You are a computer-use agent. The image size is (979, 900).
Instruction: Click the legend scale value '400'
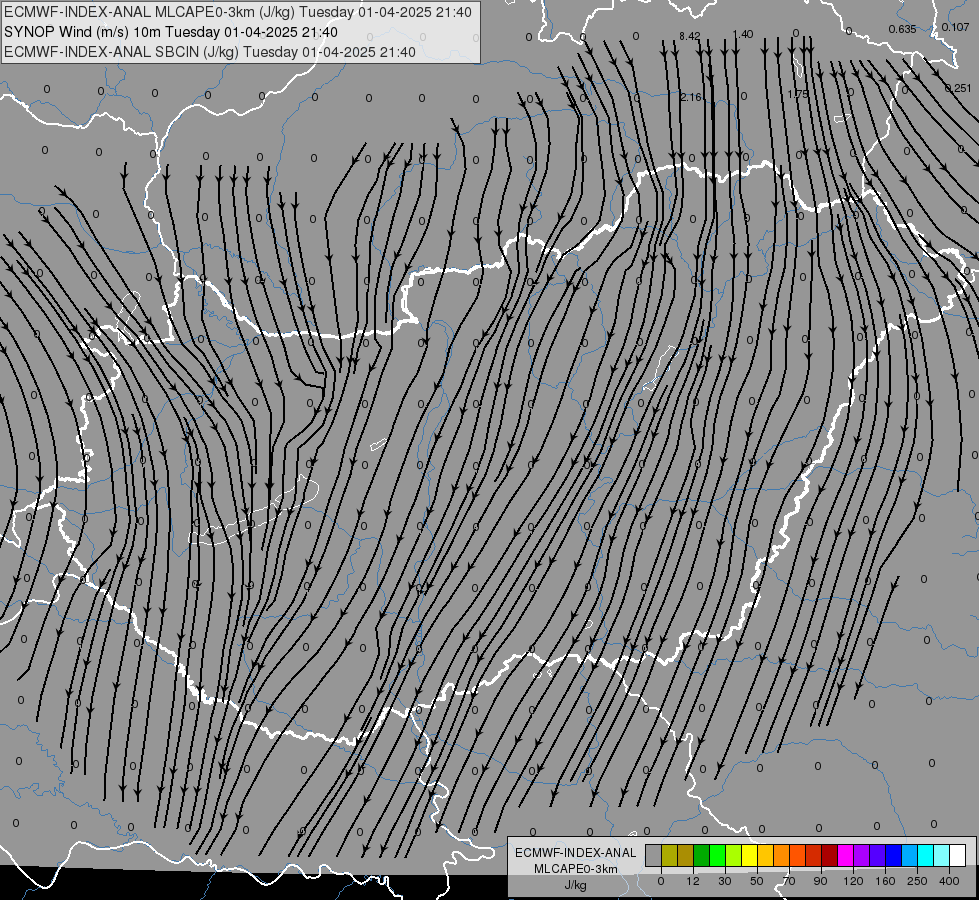coord(949,881)
